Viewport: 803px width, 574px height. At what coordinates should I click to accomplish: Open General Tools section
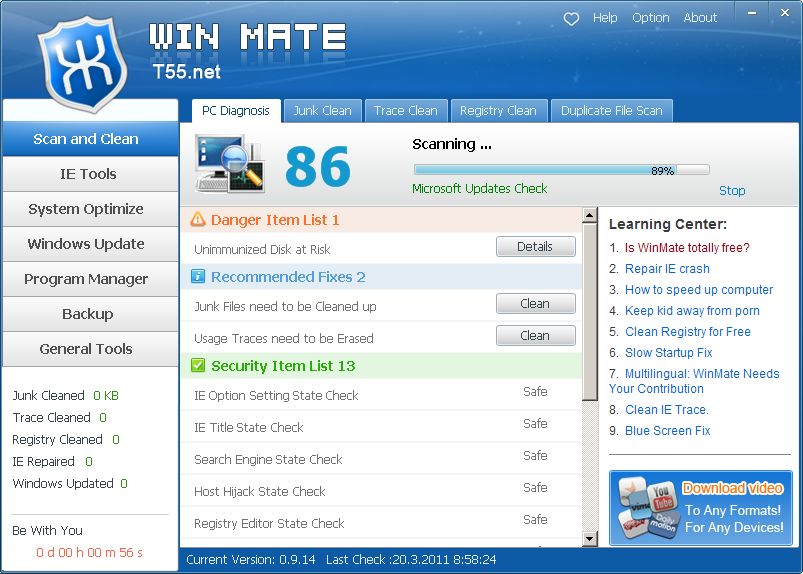pos(90,349)
